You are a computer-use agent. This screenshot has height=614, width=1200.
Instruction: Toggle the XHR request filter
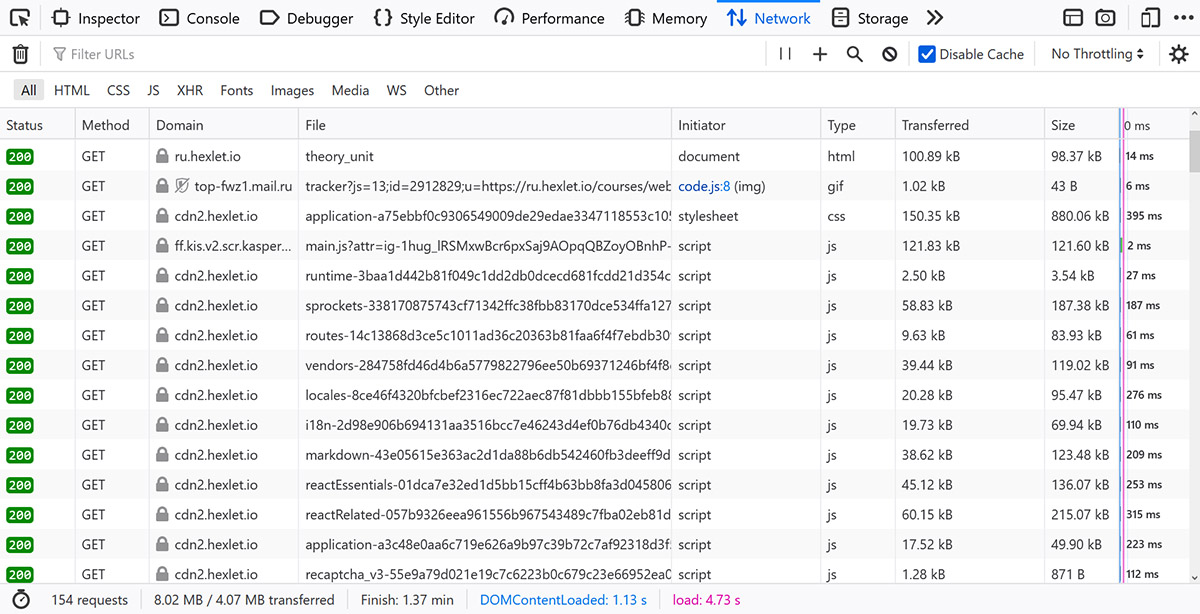tap(190, 90)
